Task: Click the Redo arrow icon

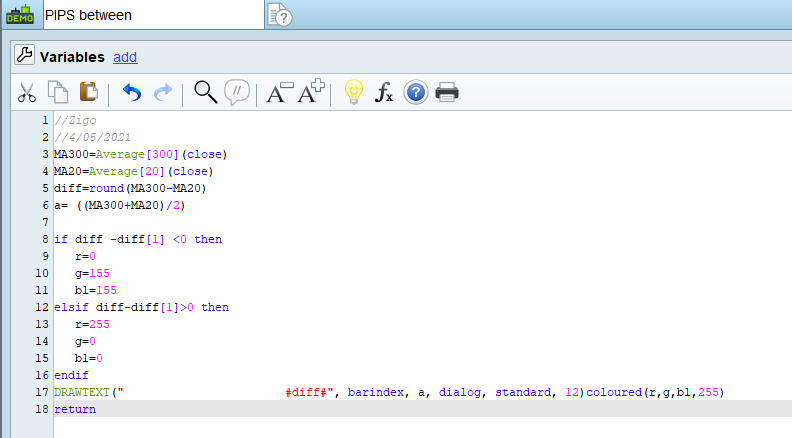Action: (x=163, y=93)
